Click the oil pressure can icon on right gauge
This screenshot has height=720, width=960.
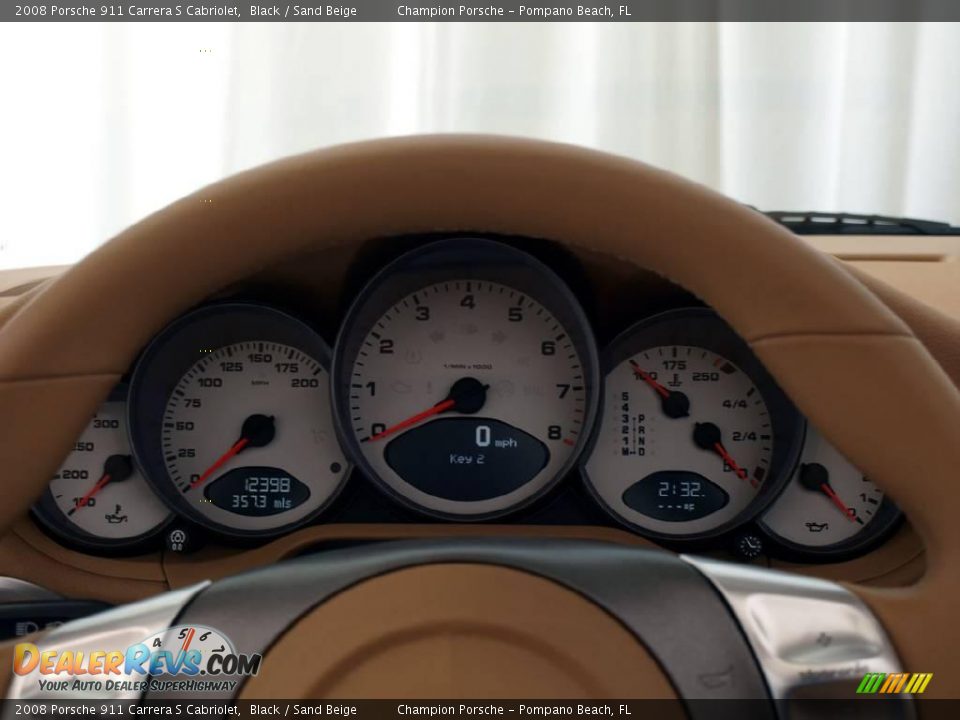coord(817,526)
